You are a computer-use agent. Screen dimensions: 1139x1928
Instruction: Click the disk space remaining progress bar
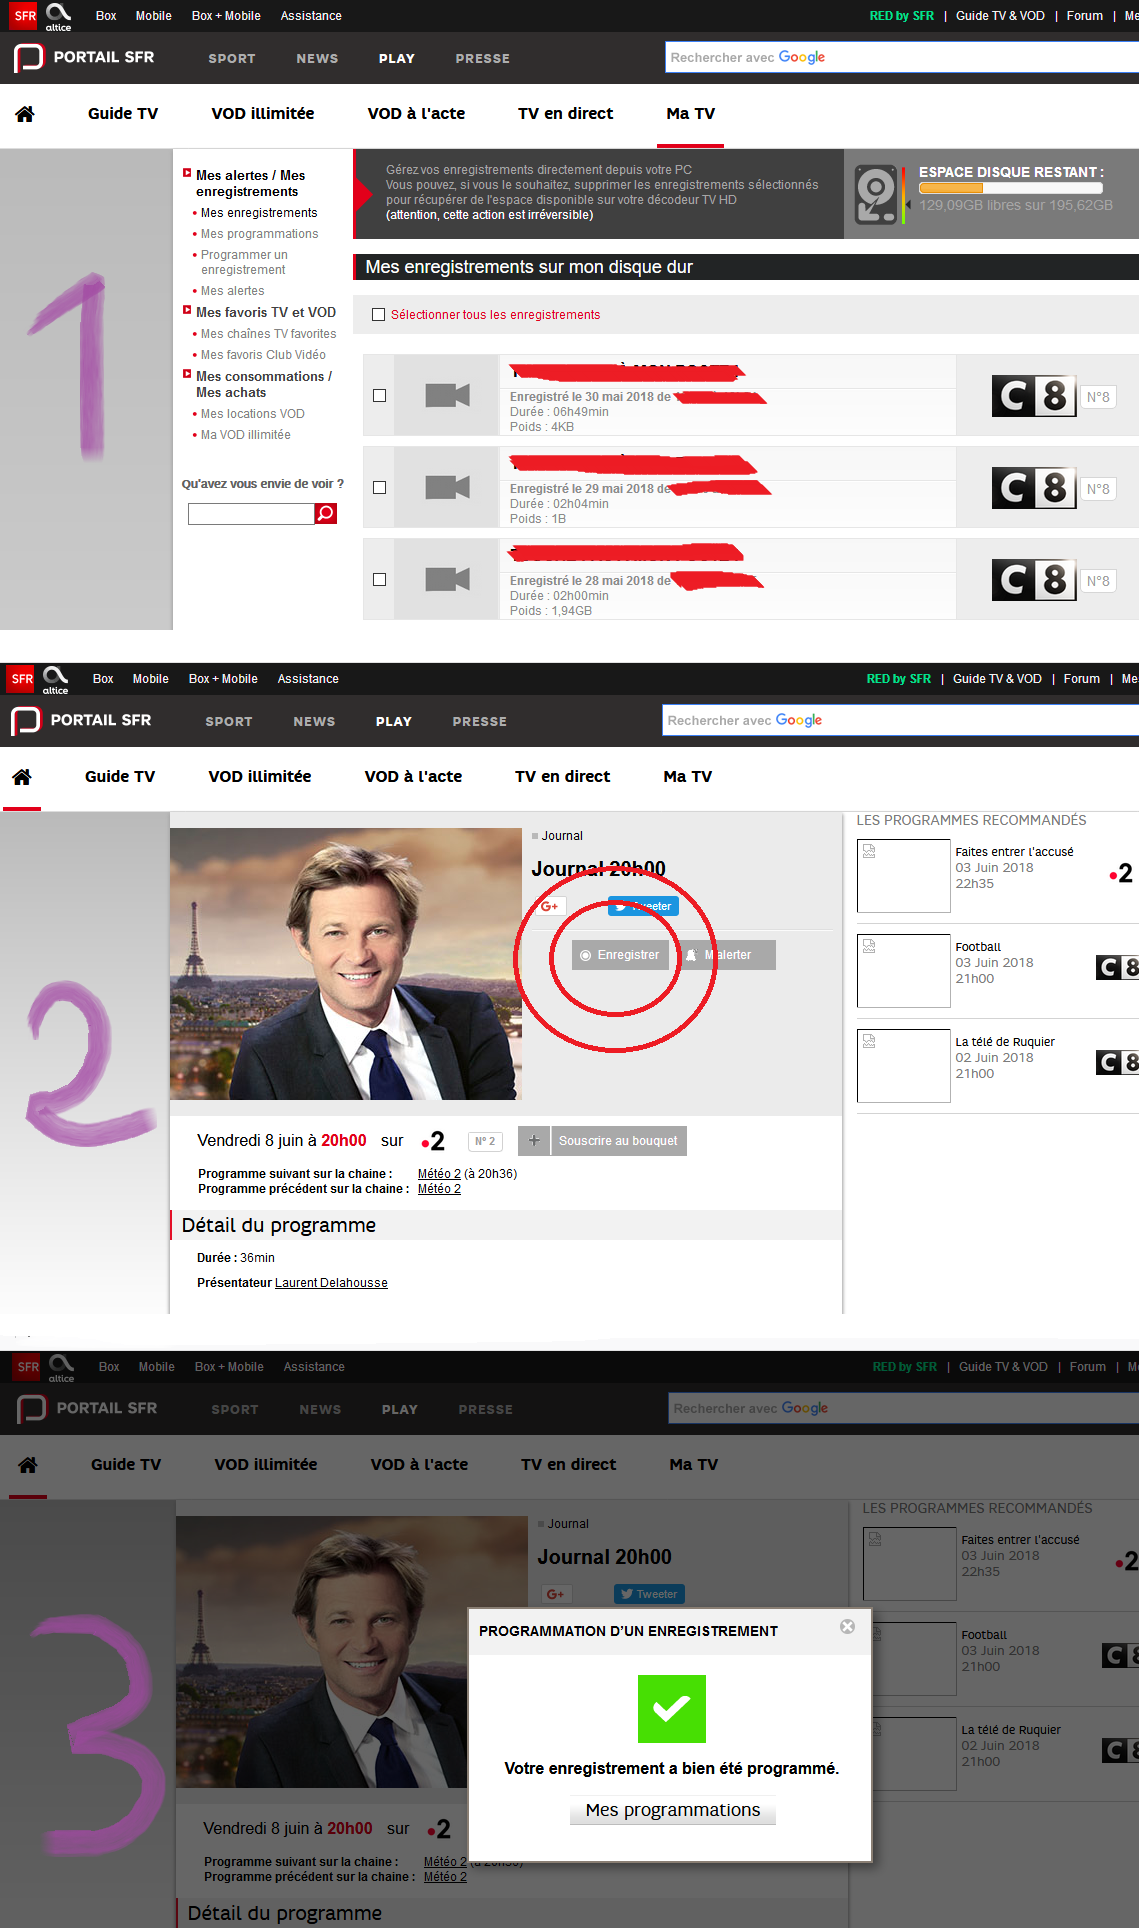[x=1011, y=188]
